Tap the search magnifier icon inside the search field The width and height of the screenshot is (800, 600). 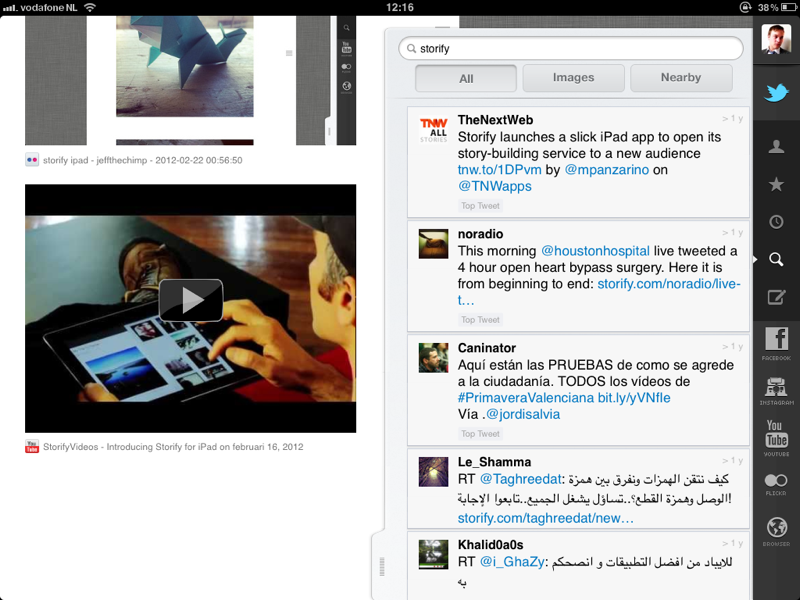tap(411, 48)
